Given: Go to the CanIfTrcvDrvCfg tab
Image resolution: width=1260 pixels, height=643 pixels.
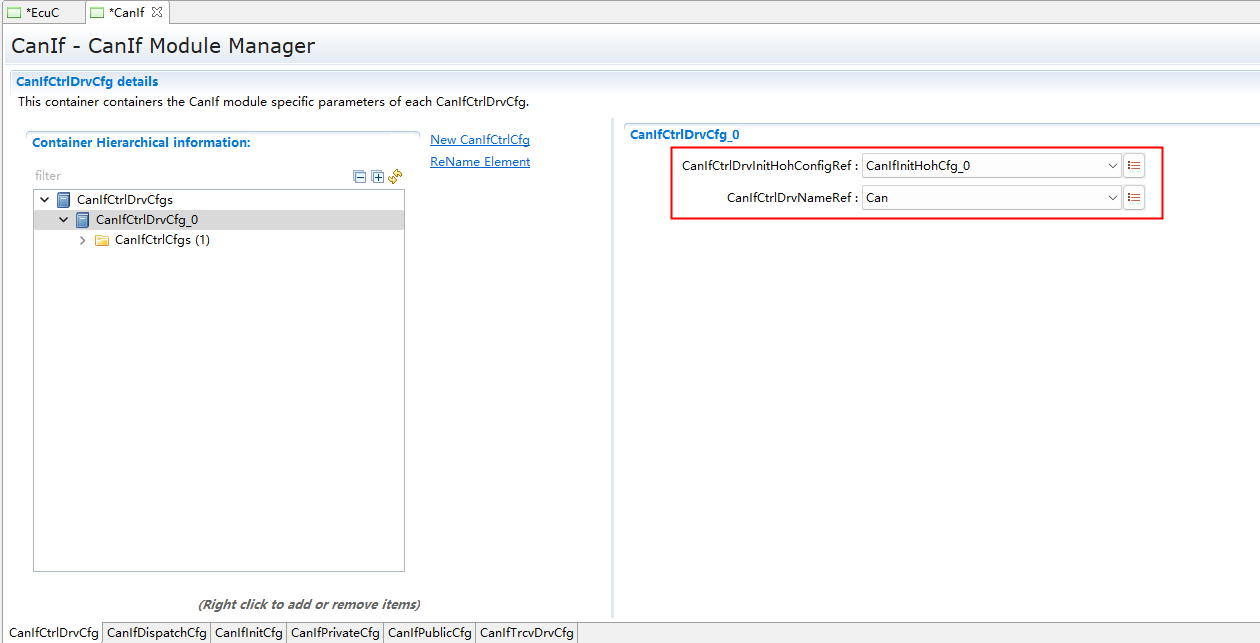Looking at the screenshot, I should [526, 633].
